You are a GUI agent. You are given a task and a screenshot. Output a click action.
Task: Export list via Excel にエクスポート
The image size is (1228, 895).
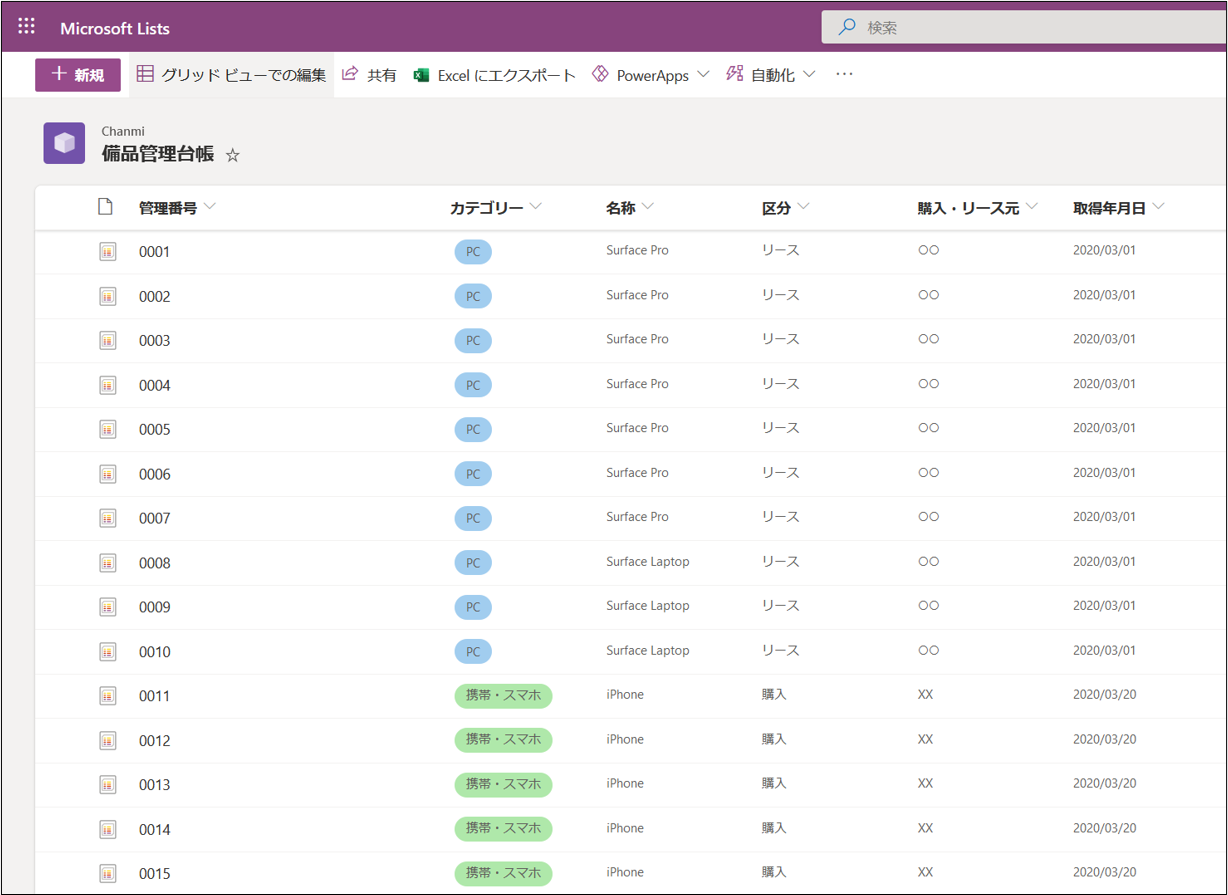coord(495,75)
